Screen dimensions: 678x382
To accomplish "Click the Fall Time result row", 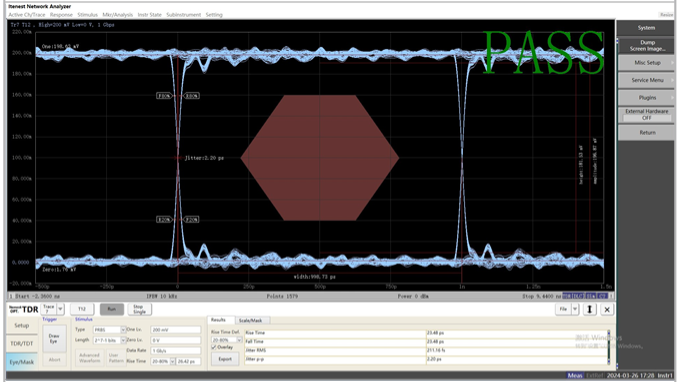I will [426, 342].
